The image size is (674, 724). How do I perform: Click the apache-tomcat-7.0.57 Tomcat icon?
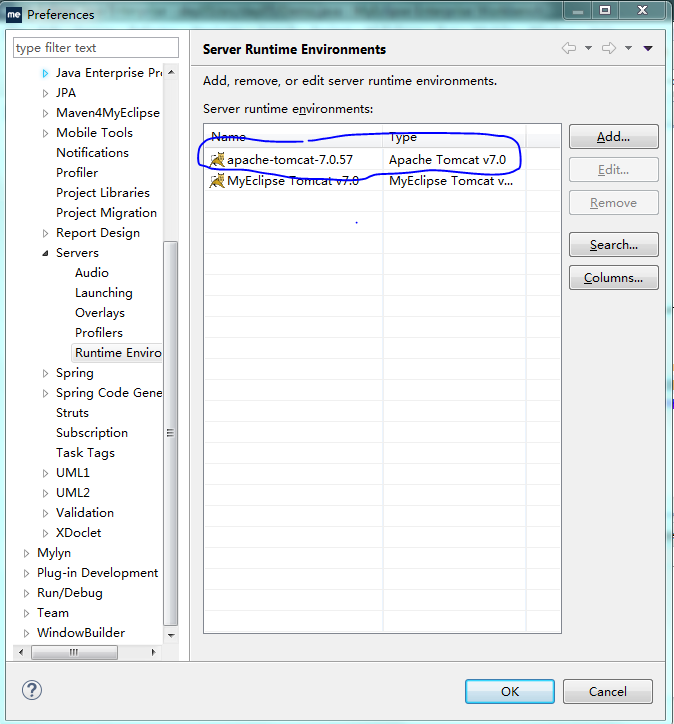217,160
